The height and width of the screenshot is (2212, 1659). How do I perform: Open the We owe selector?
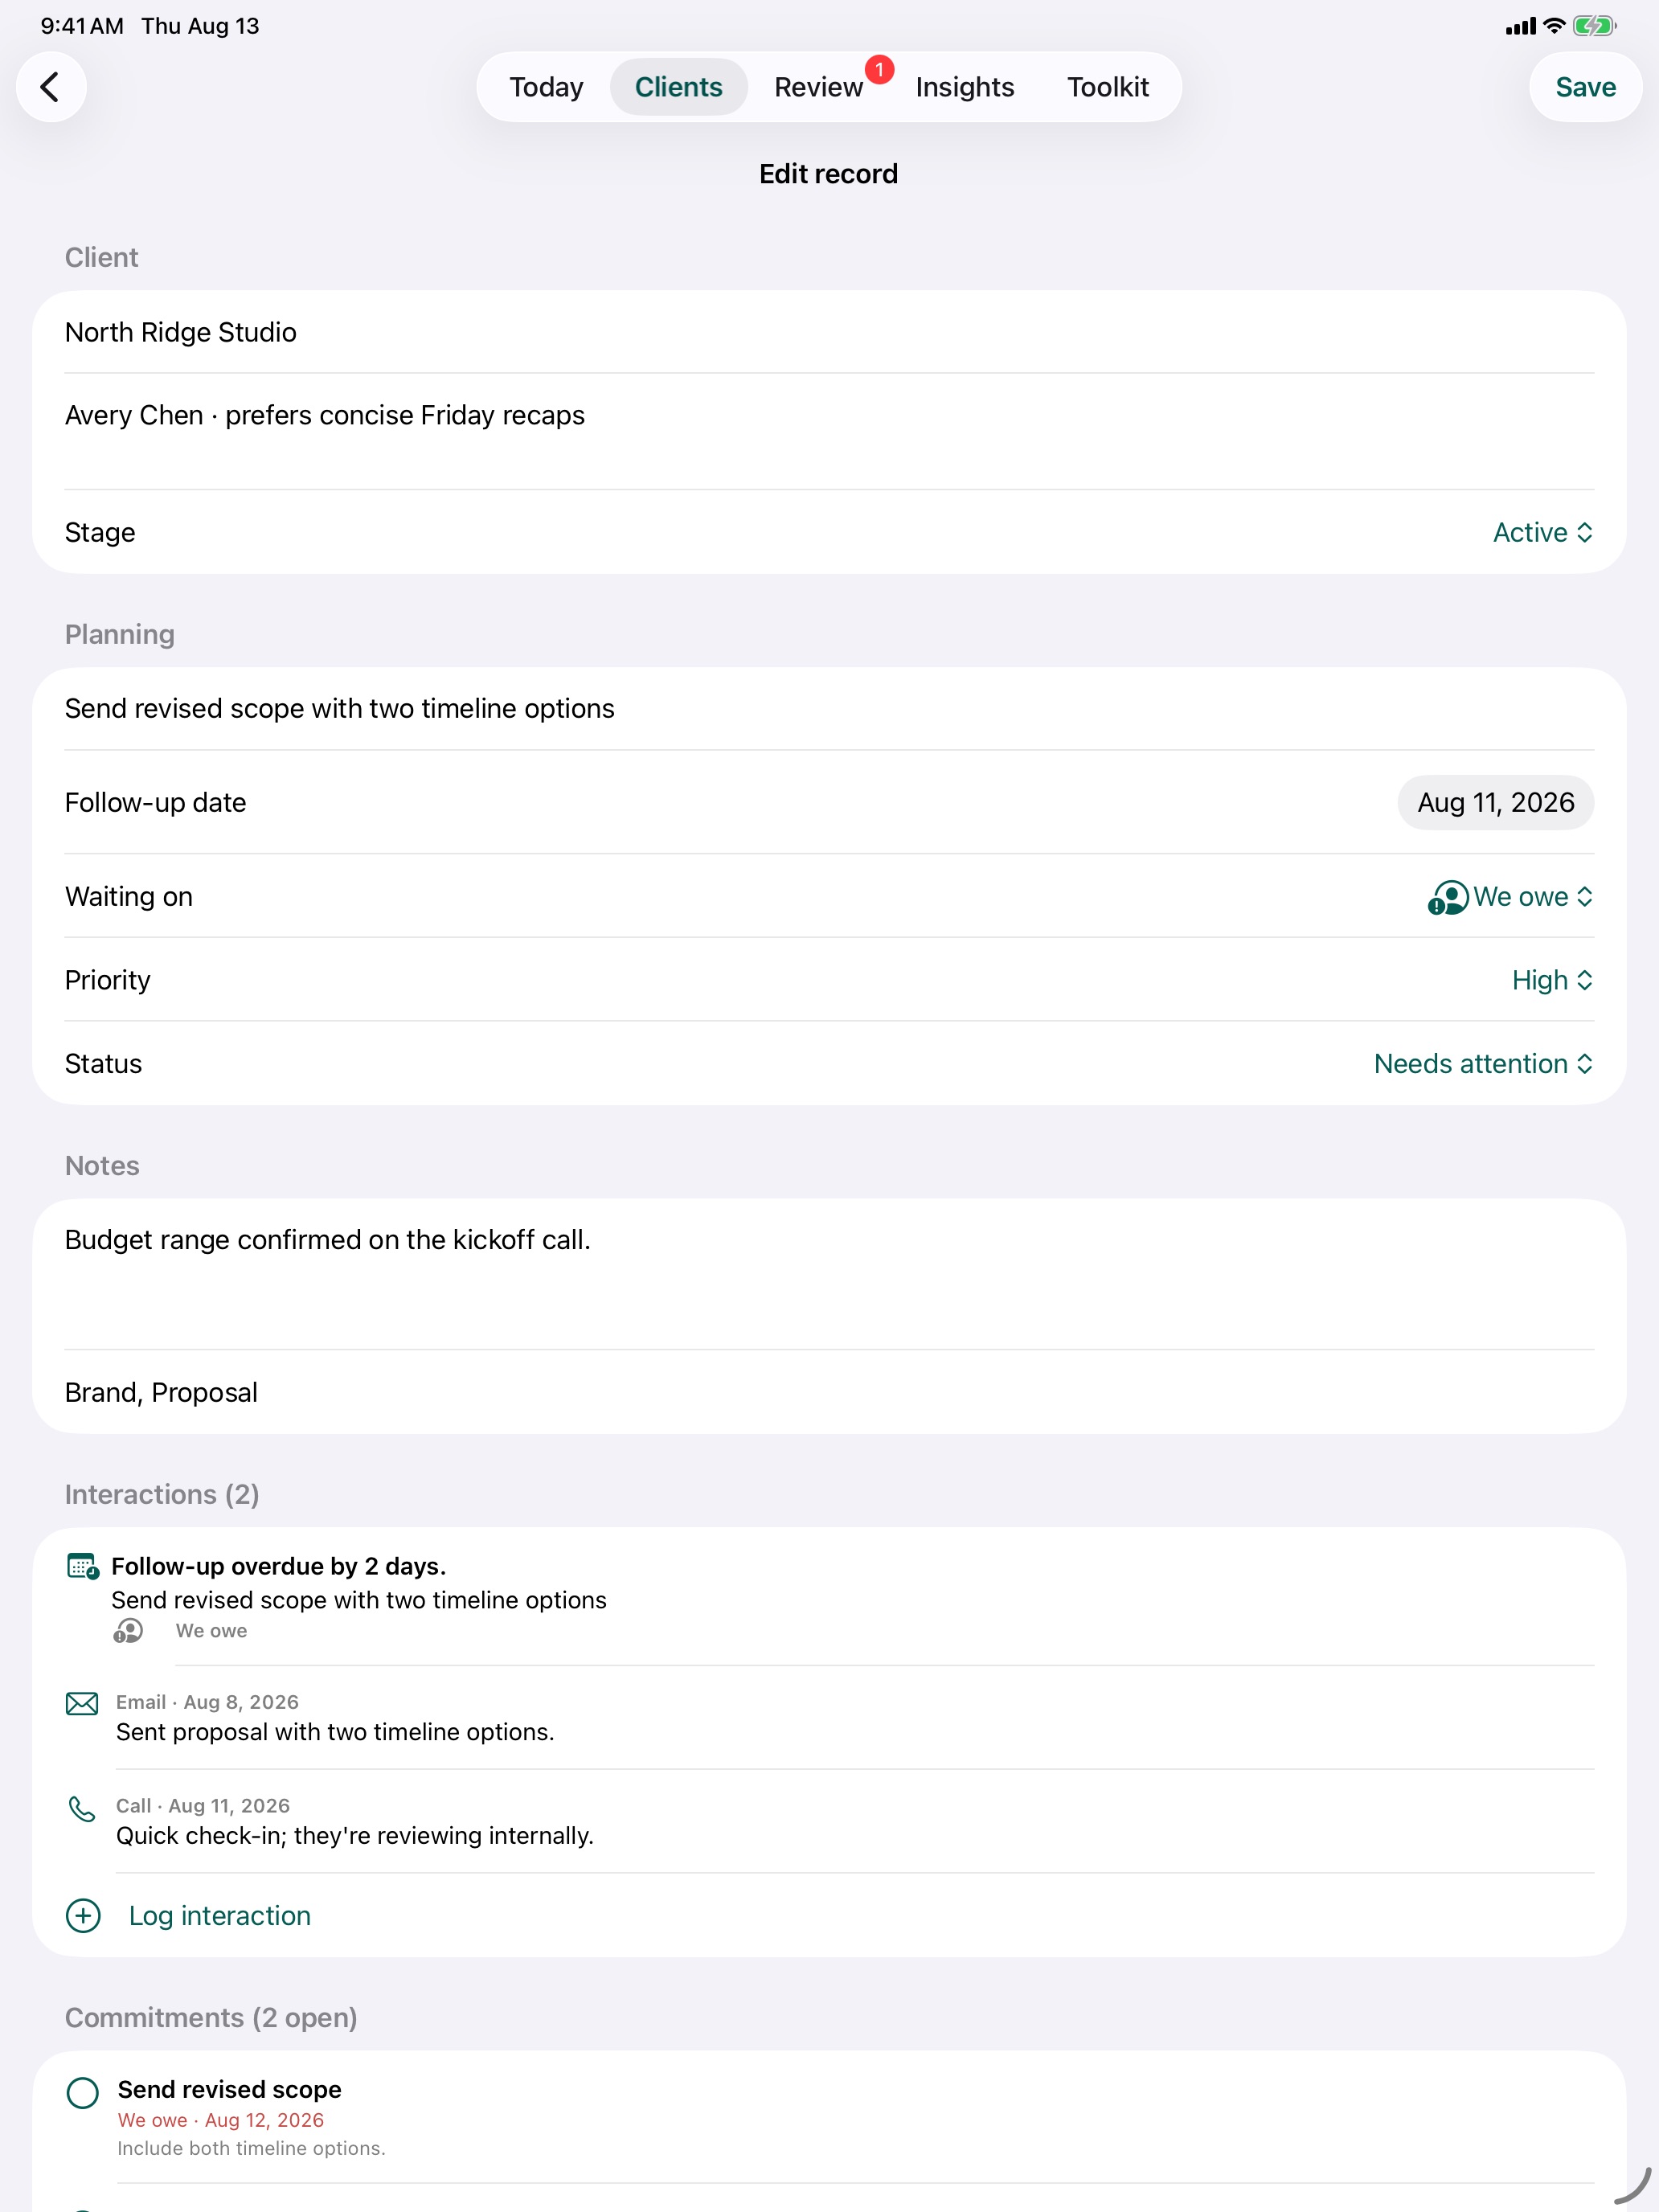click(x=1511, y=897)
